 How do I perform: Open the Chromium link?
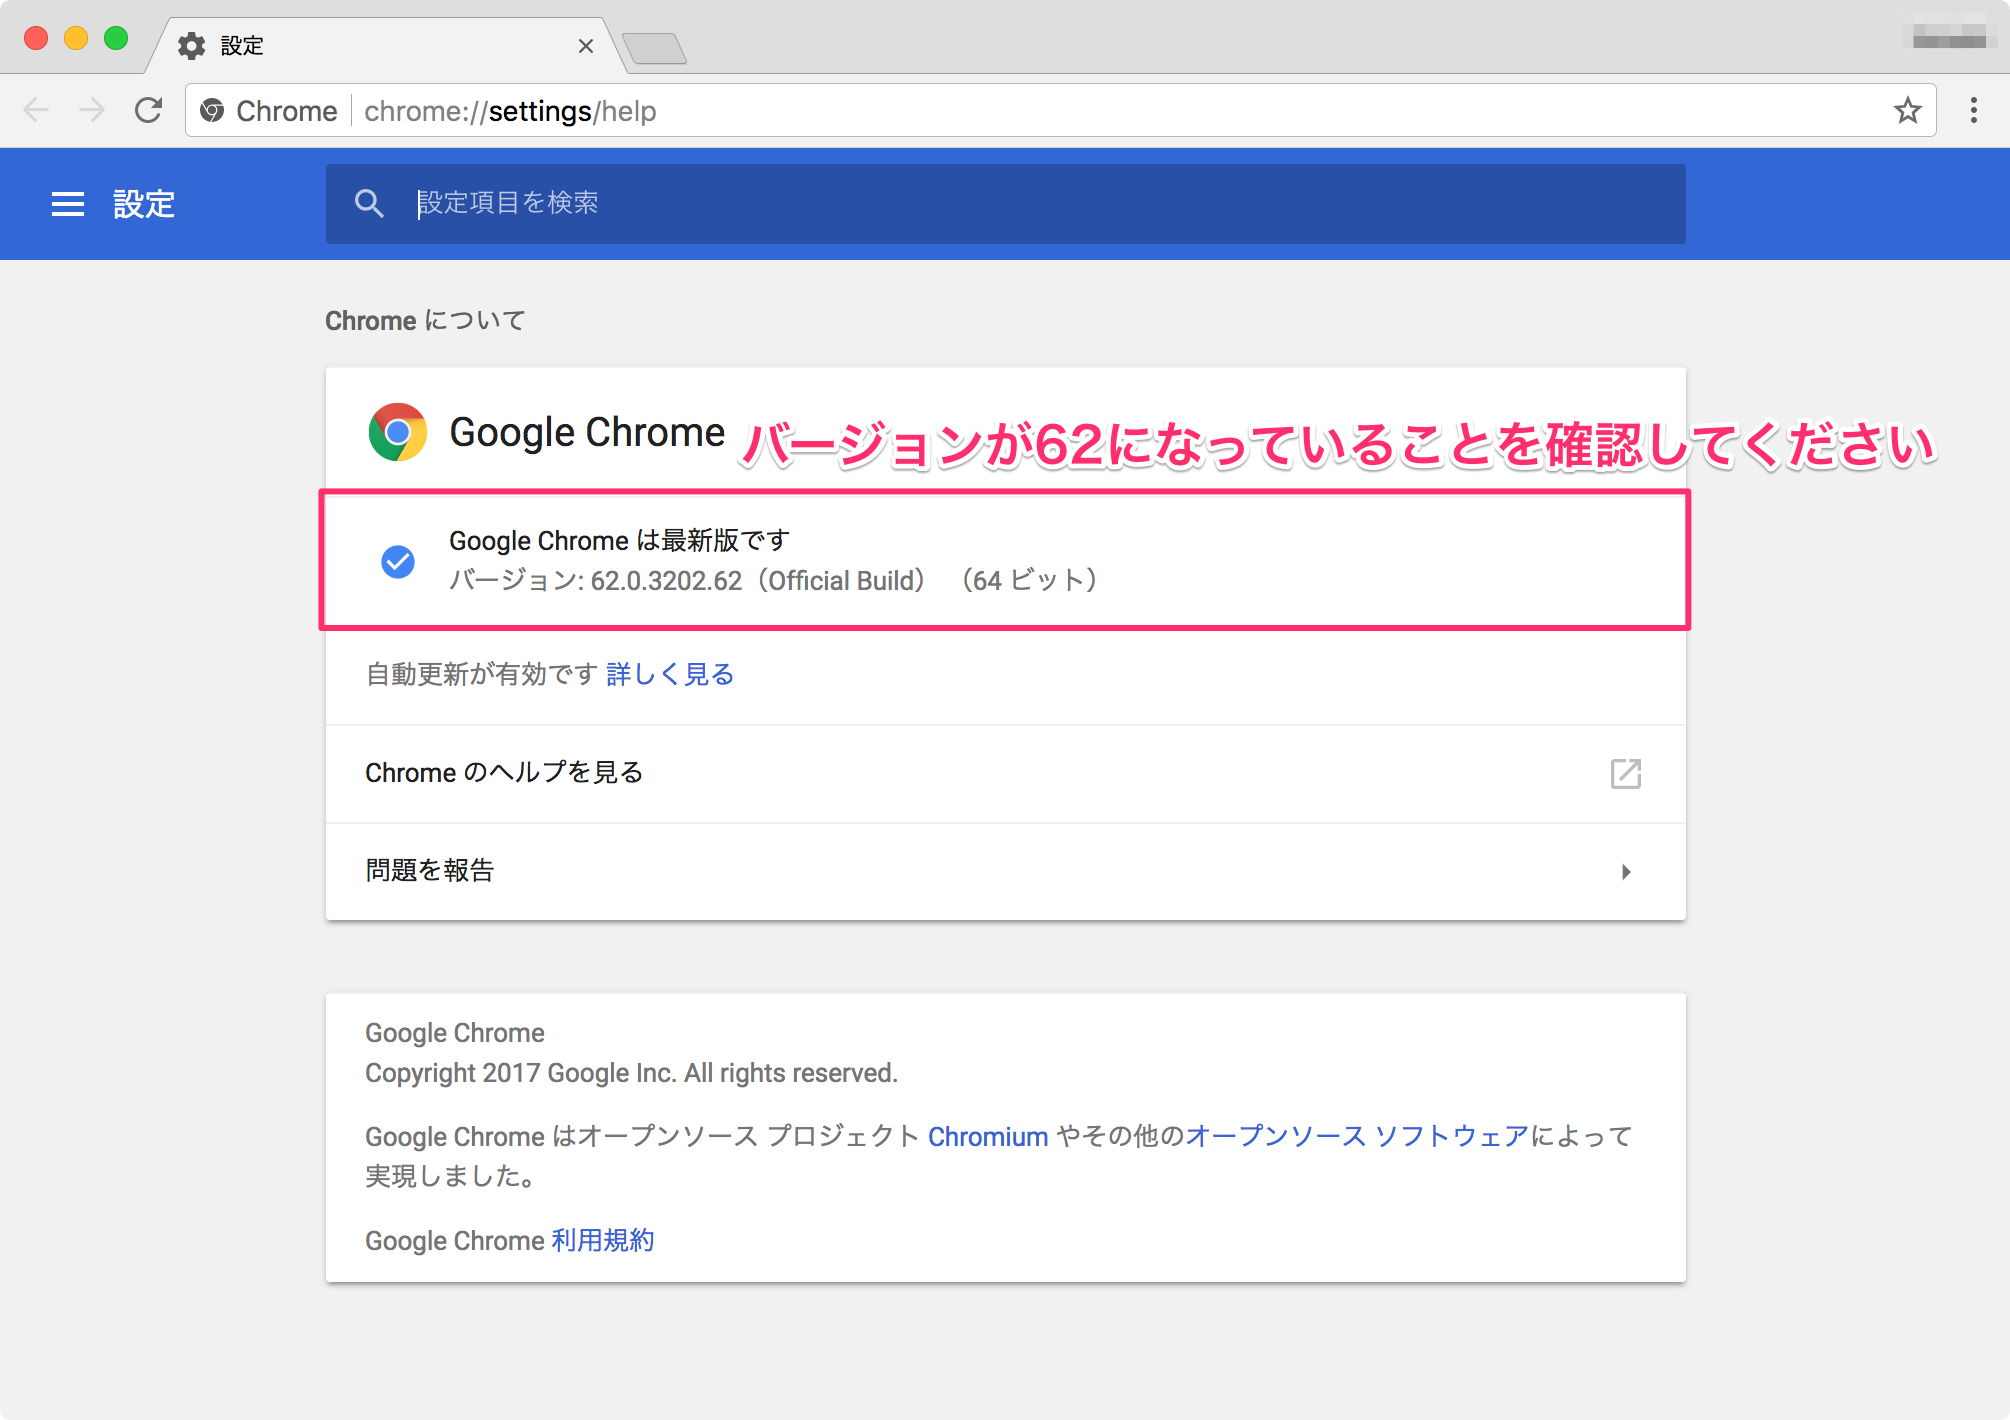pos(988,1137)
